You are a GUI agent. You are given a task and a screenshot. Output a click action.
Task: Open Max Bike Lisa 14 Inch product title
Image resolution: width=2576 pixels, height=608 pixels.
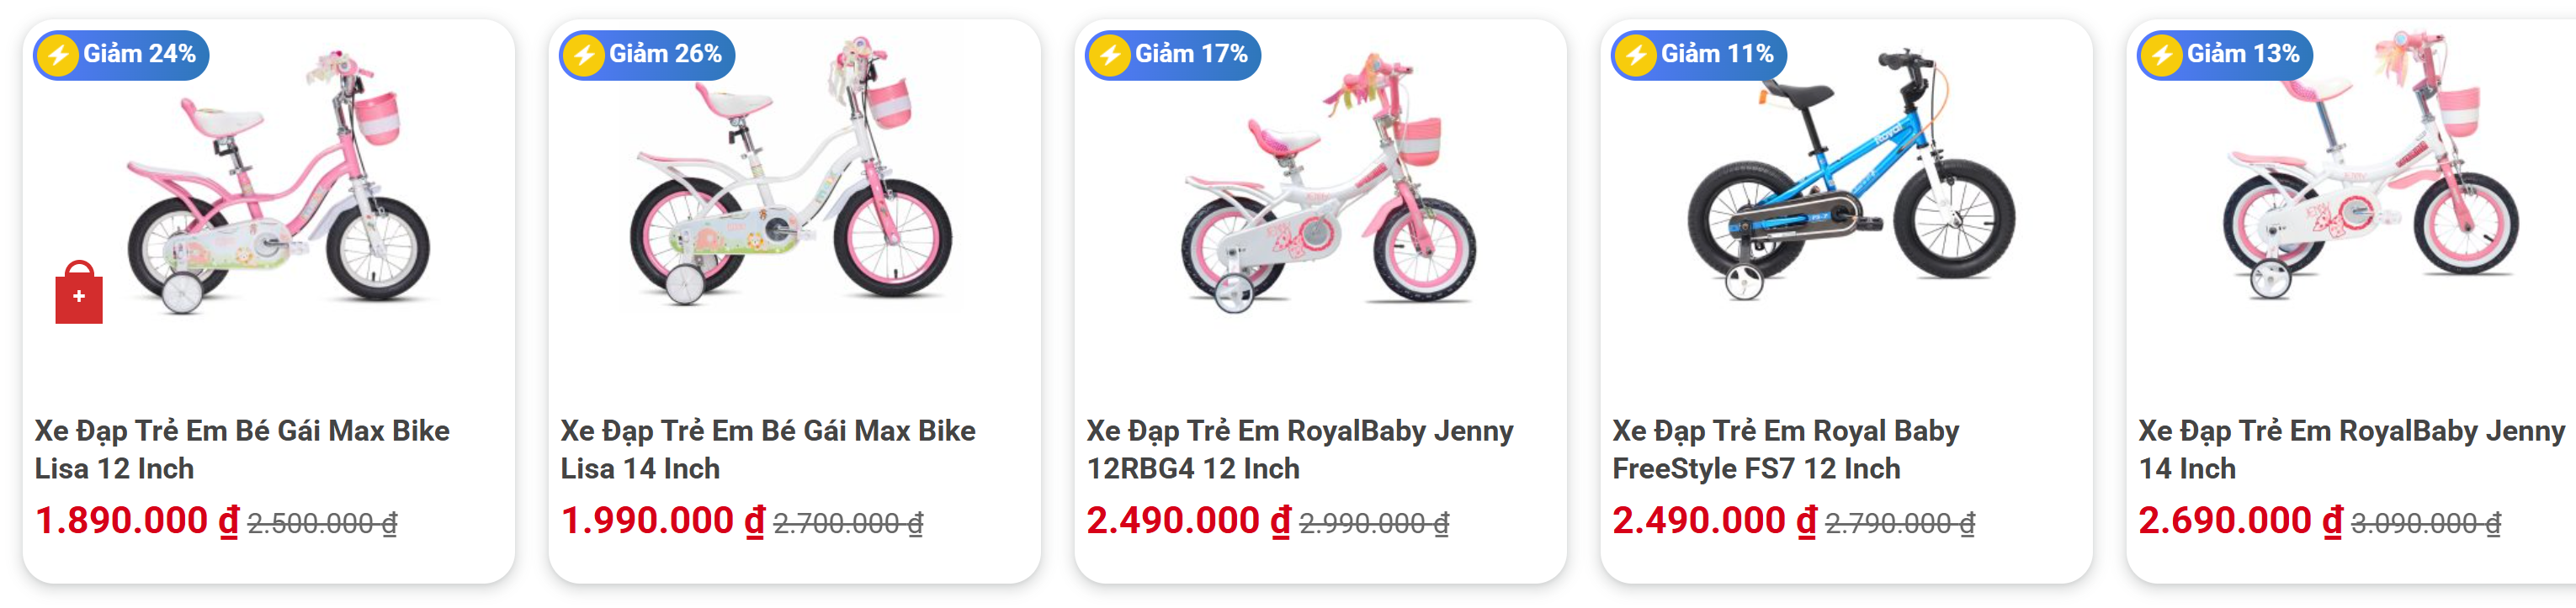click(x=768, y=449)
